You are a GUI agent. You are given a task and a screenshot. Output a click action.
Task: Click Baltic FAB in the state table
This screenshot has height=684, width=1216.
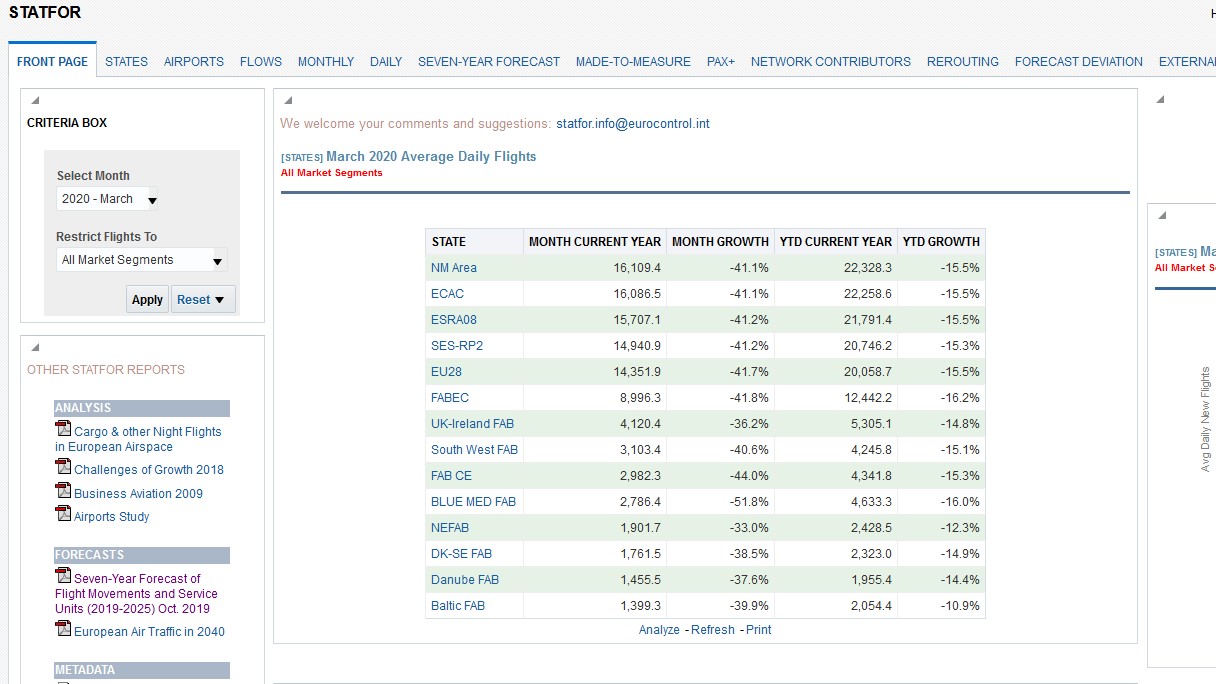[458, 606]
